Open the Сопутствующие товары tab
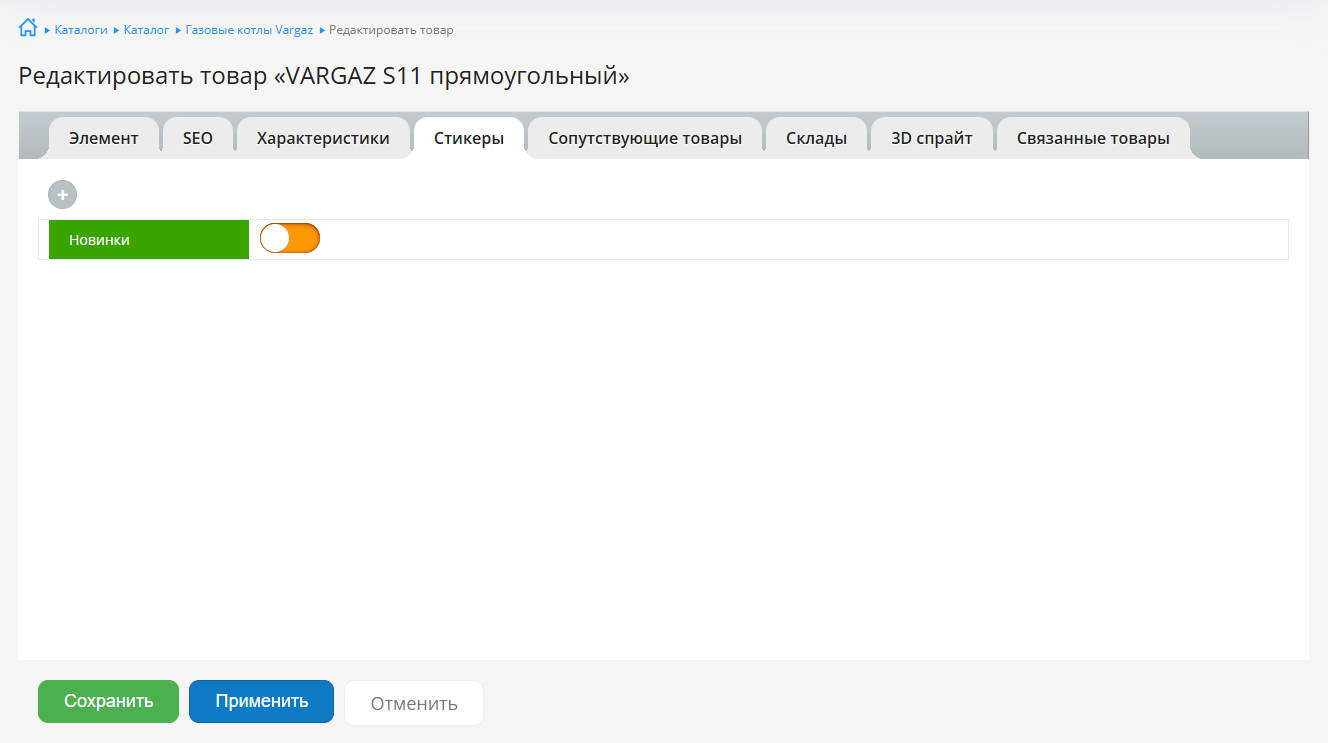The height and width of the screenshot is (743, 1328). pyautogui.click(x=645, y=138)
